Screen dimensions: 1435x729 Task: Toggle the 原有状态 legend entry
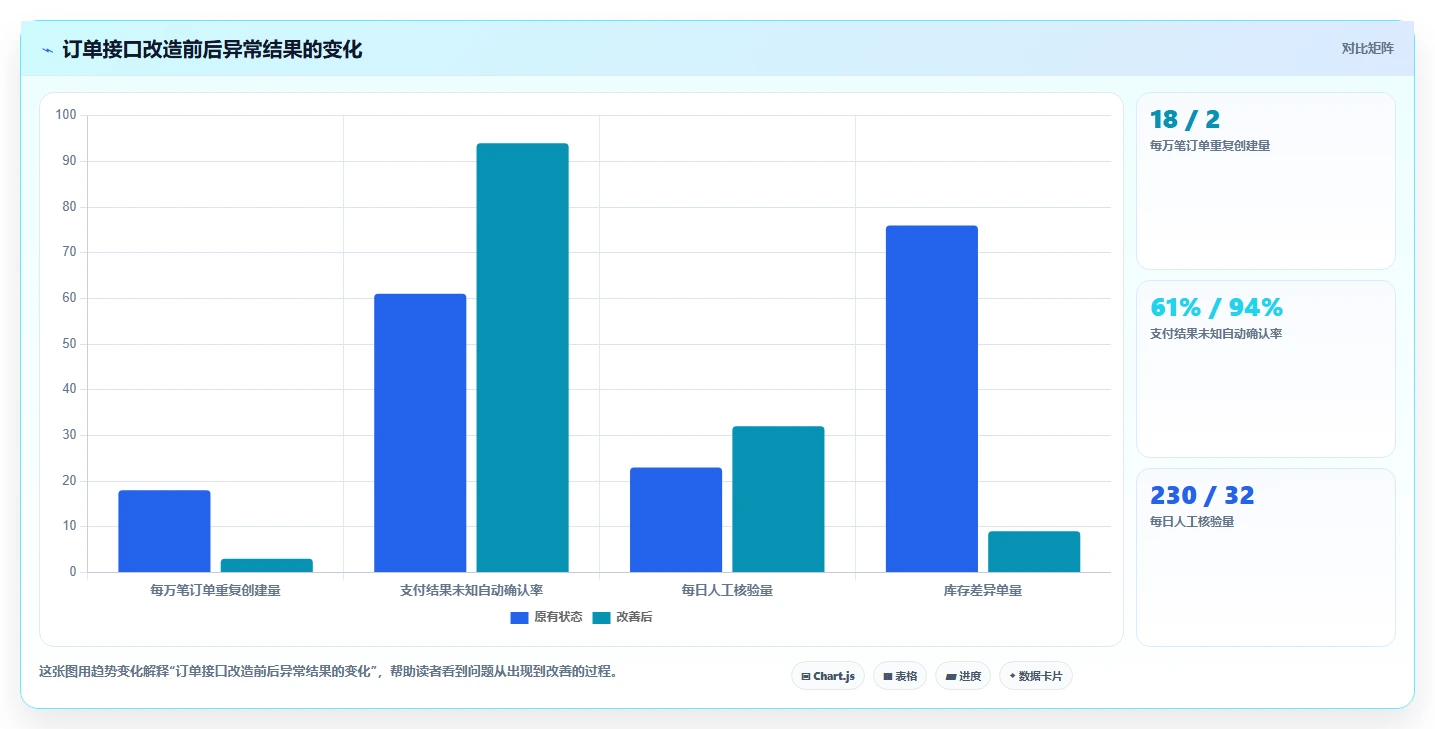pos(546,617)
